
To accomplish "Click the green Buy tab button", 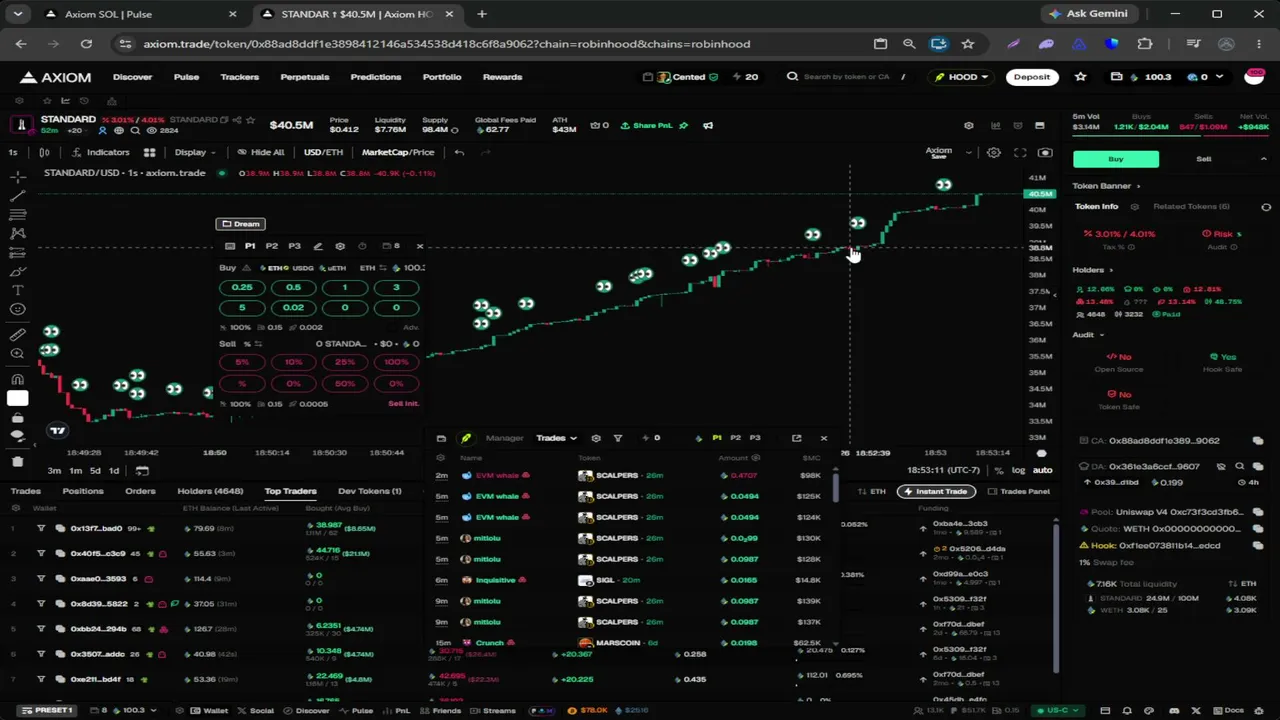I will coord(1115,159).
